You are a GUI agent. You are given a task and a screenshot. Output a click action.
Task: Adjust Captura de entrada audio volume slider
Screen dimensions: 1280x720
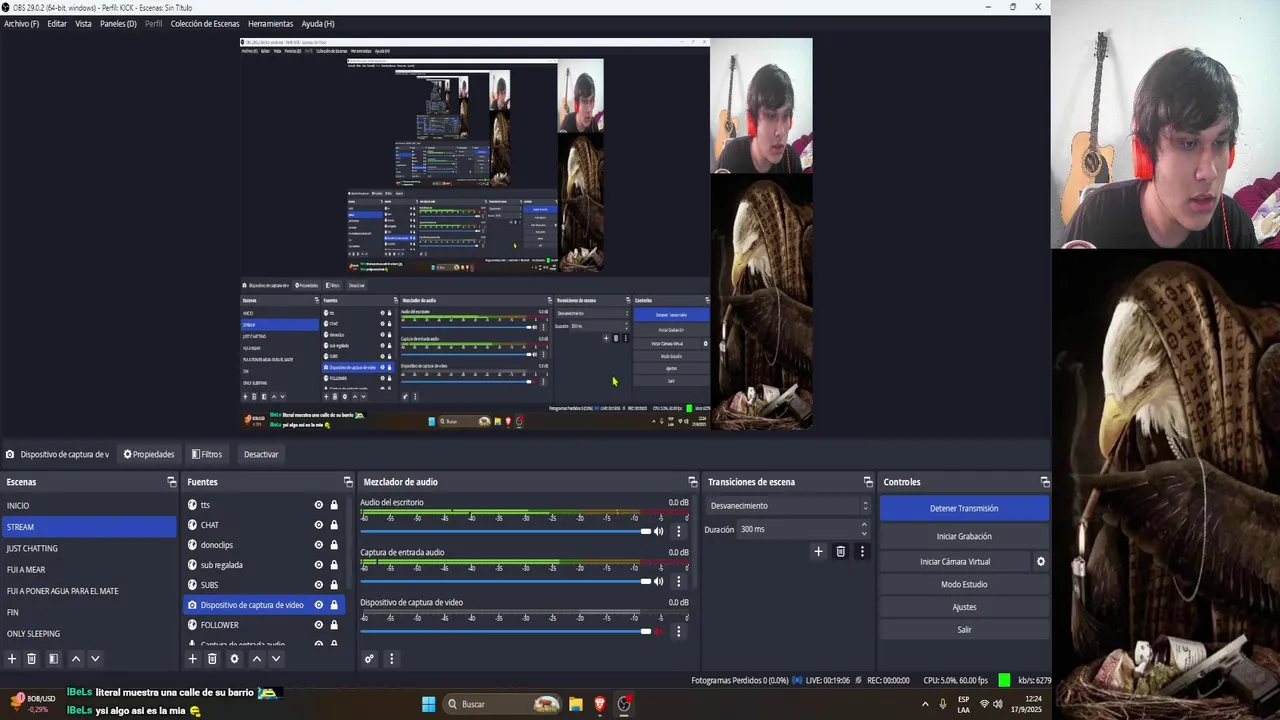pyautogui.click(x=505, y=581)
